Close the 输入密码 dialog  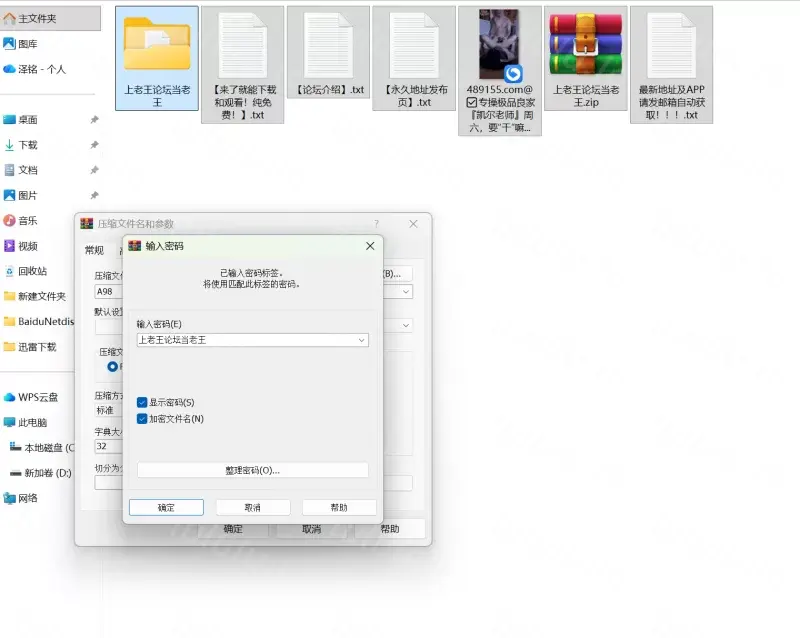click(x=370, y=246)
